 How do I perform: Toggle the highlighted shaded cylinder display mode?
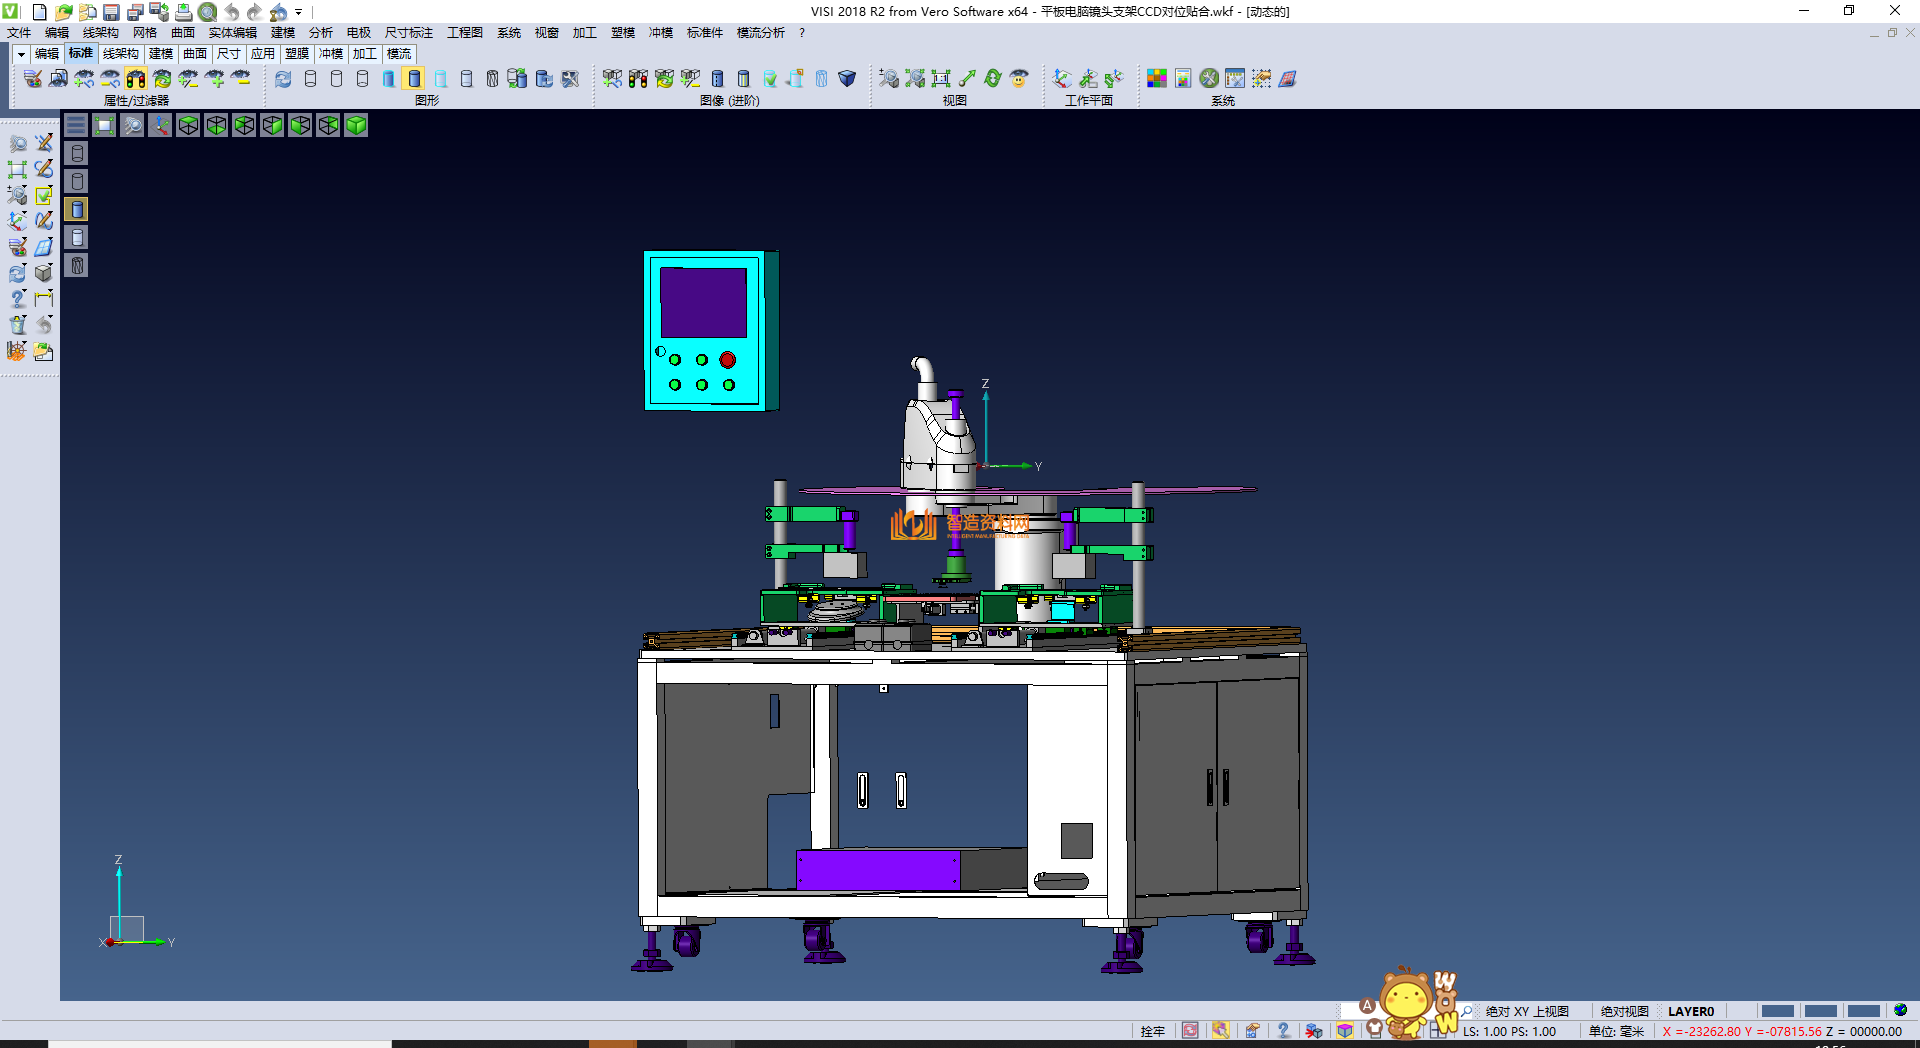pyautogui.click(x=414, y=79)
